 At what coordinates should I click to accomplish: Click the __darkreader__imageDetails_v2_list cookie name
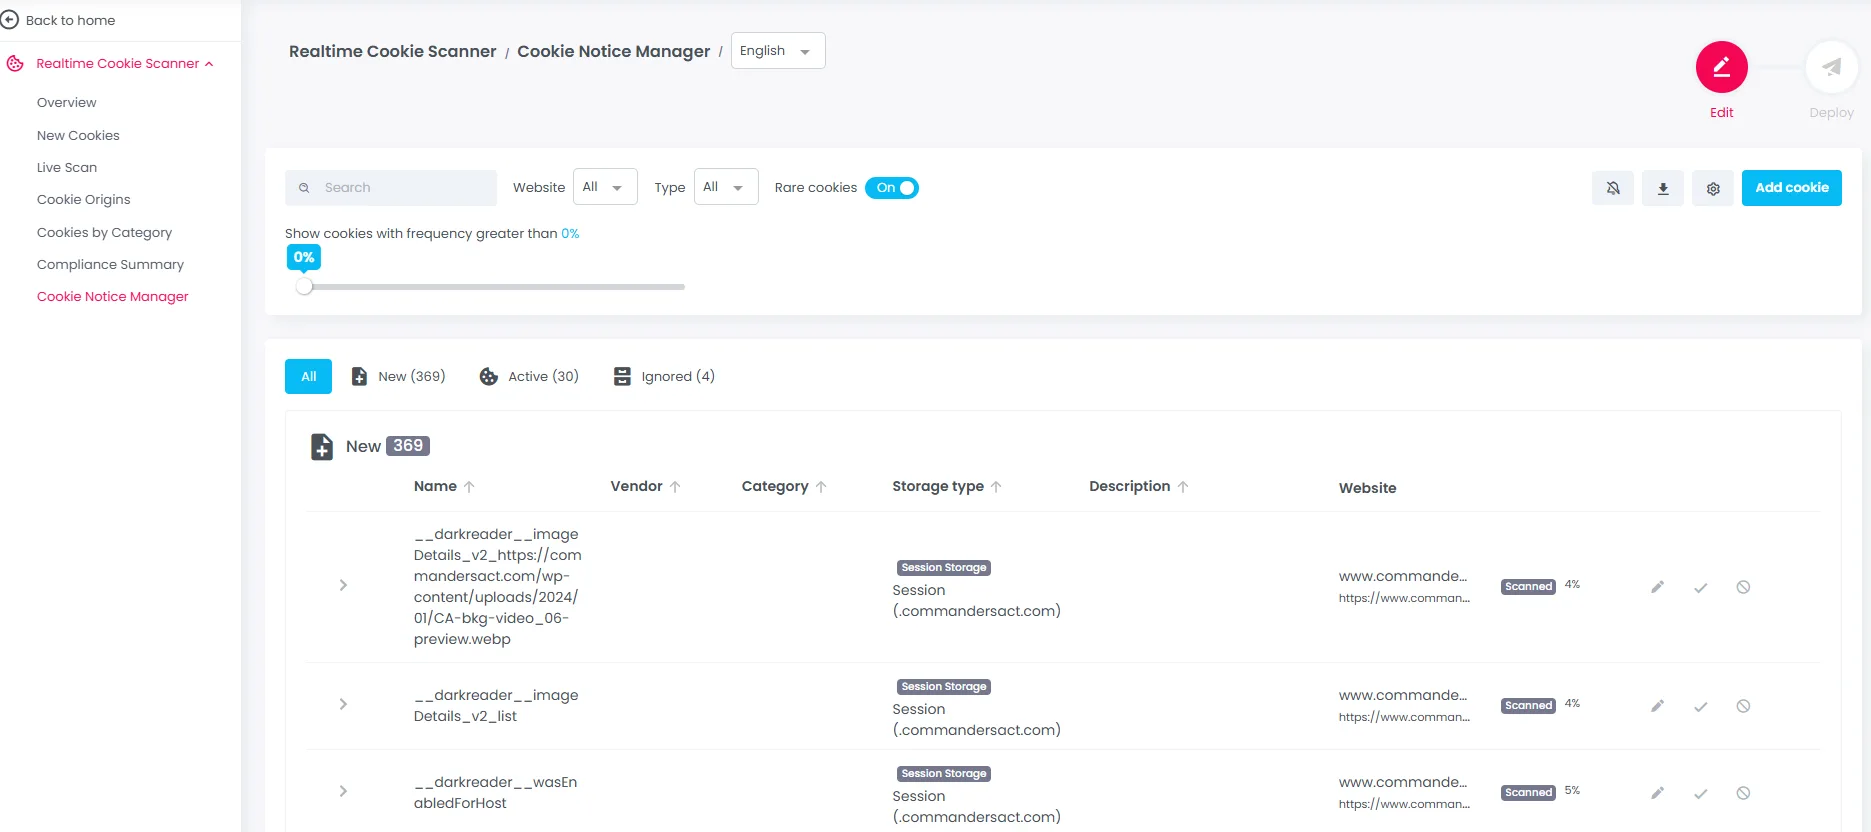point(496,706)
